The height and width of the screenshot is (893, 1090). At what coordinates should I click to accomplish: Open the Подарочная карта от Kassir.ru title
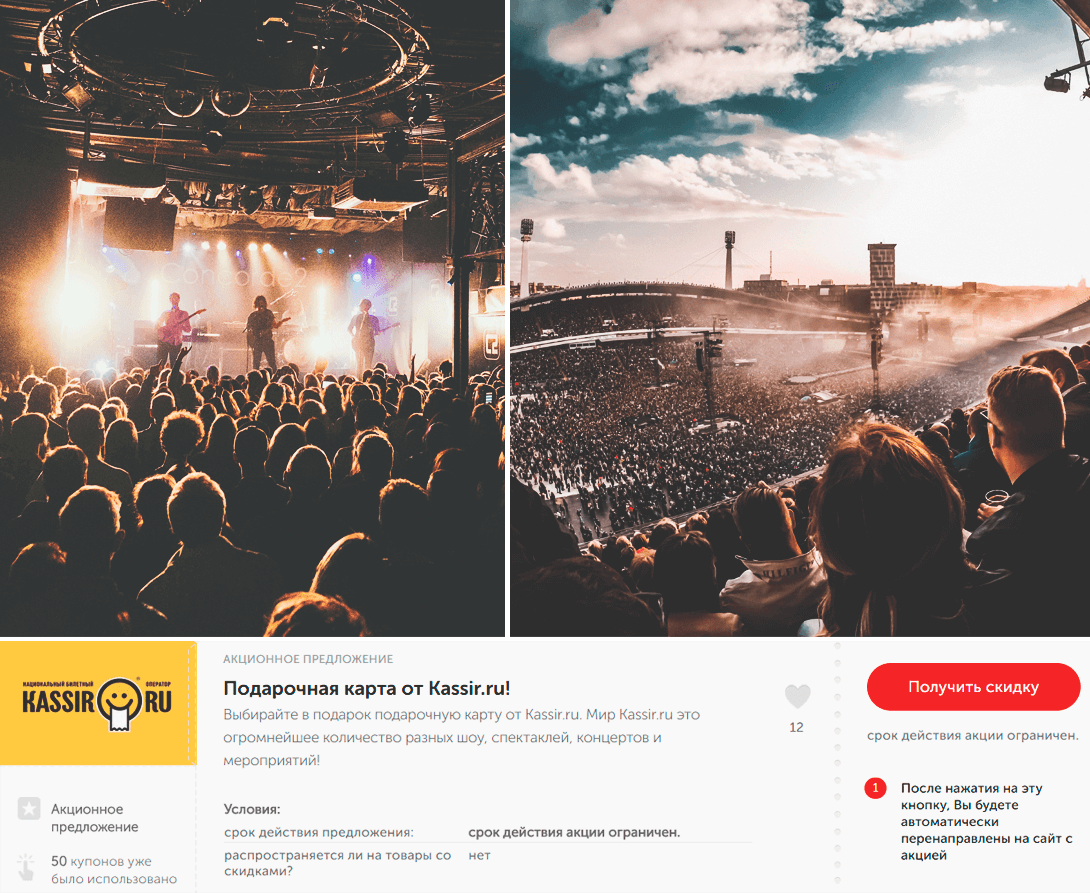click(366, 689)
